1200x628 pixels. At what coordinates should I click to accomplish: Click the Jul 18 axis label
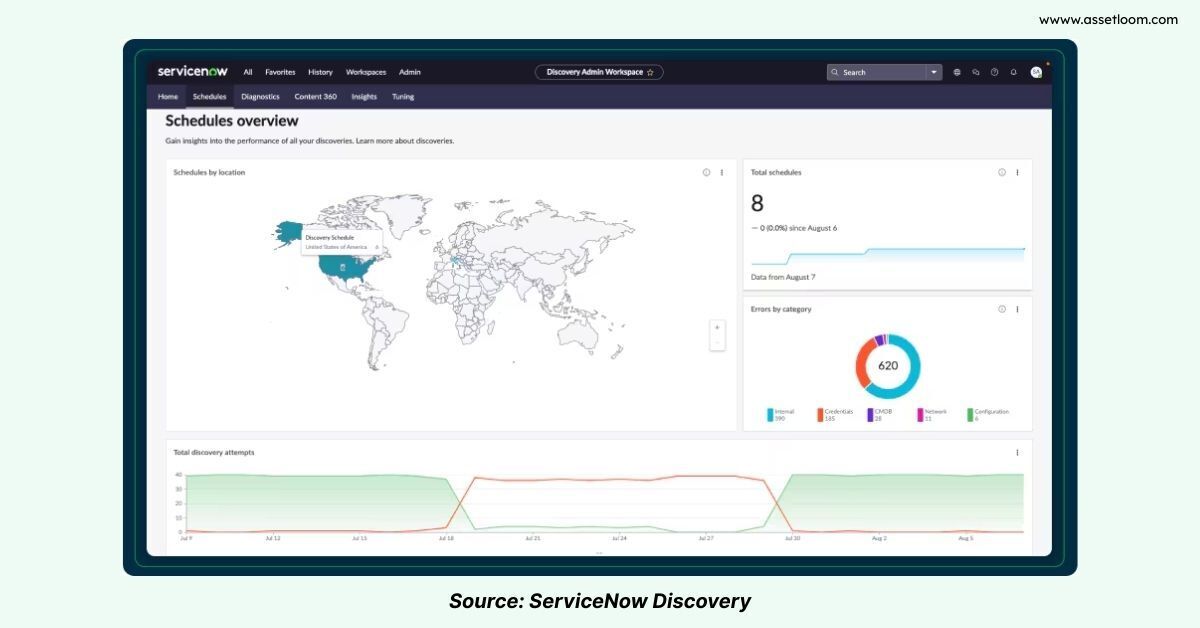point(445,538)
